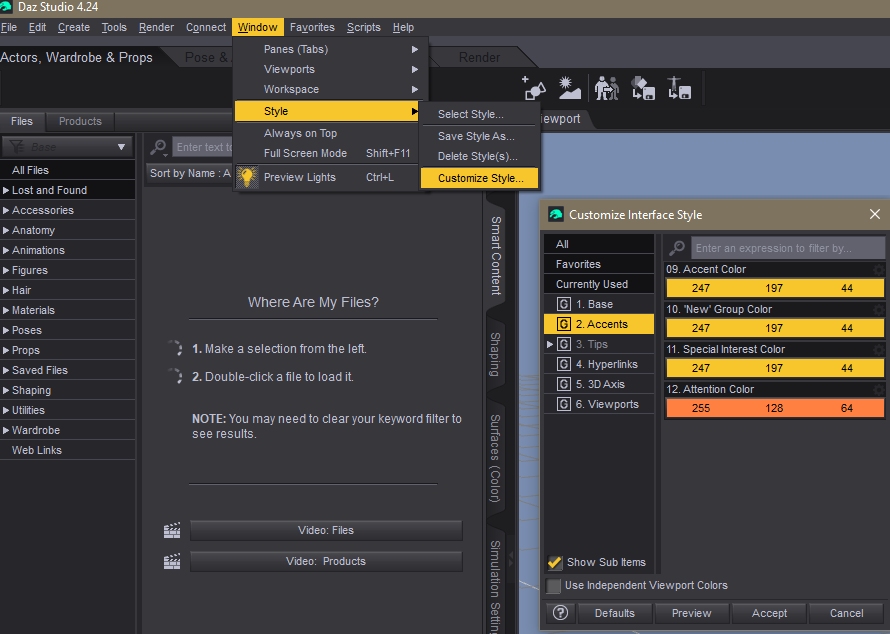Expand the Anatomy category
This screenshot has height=634, width=890.
[x=6, y=230]
